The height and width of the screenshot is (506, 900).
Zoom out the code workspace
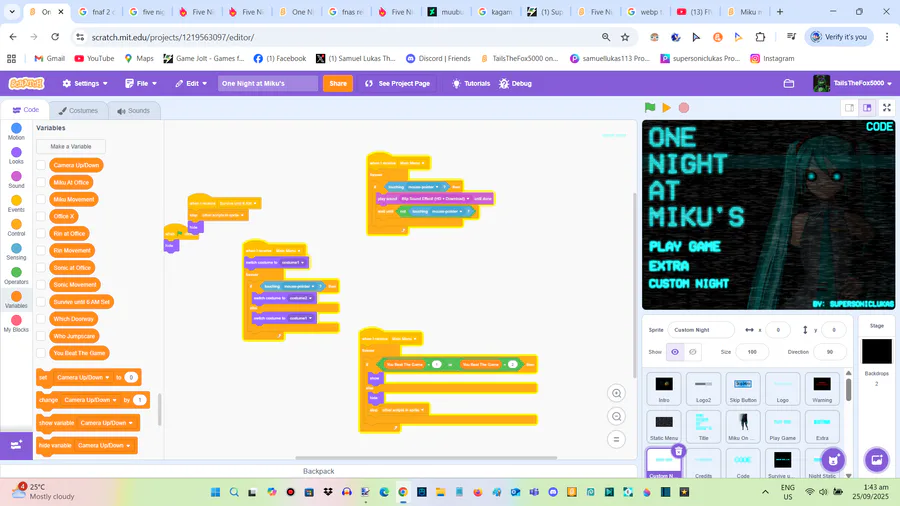(616, 417)
